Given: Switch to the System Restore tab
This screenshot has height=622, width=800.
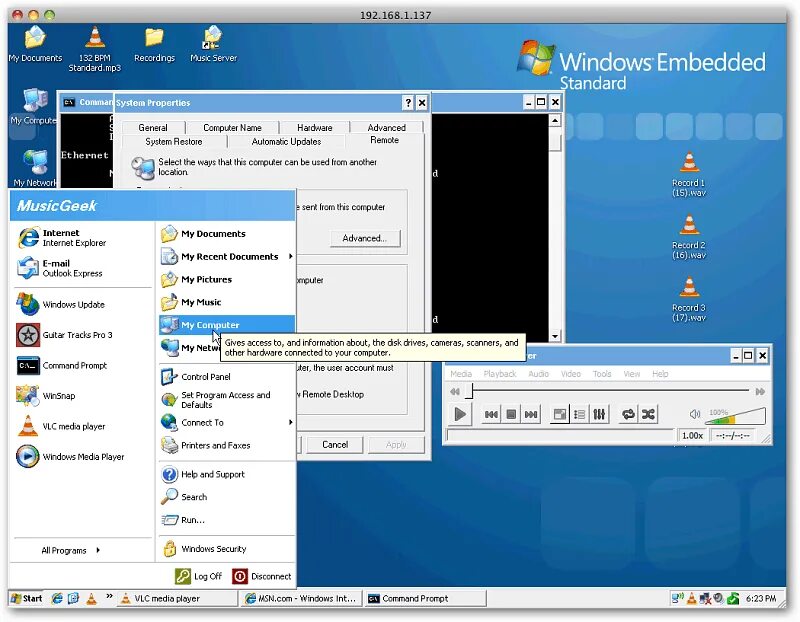Looking at the screenshot, I should pos(174,141).
